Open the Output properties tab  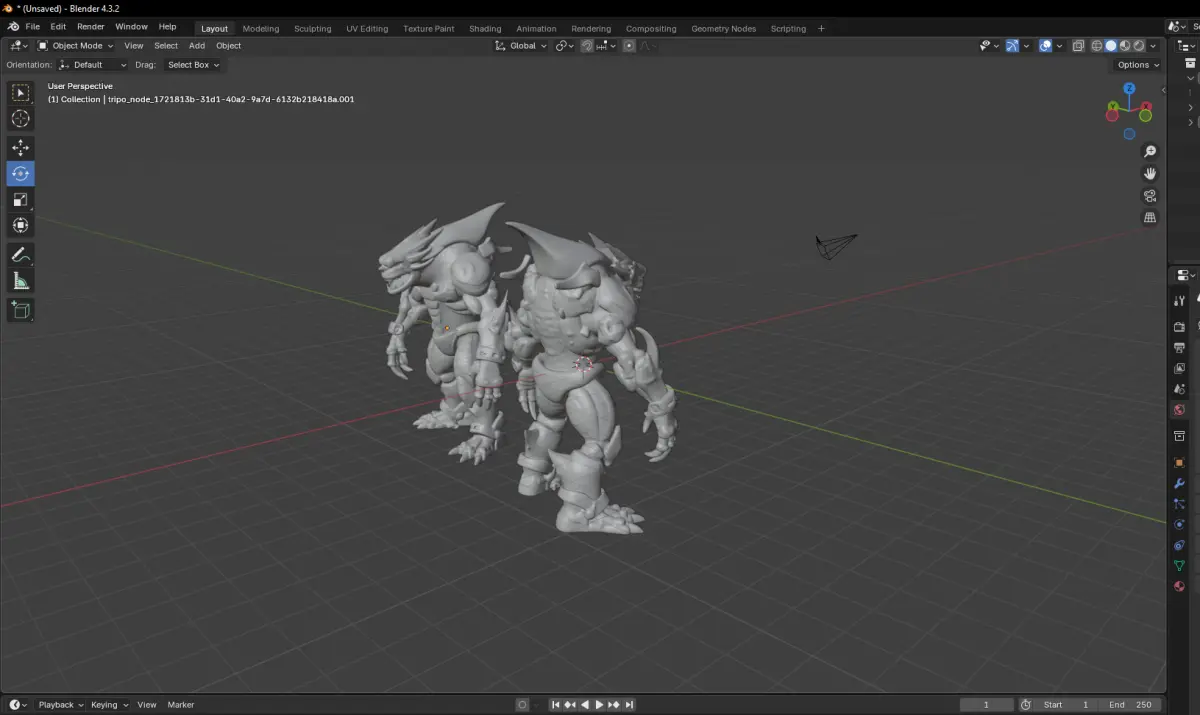pyautogui.click(x=1179, y=348)
